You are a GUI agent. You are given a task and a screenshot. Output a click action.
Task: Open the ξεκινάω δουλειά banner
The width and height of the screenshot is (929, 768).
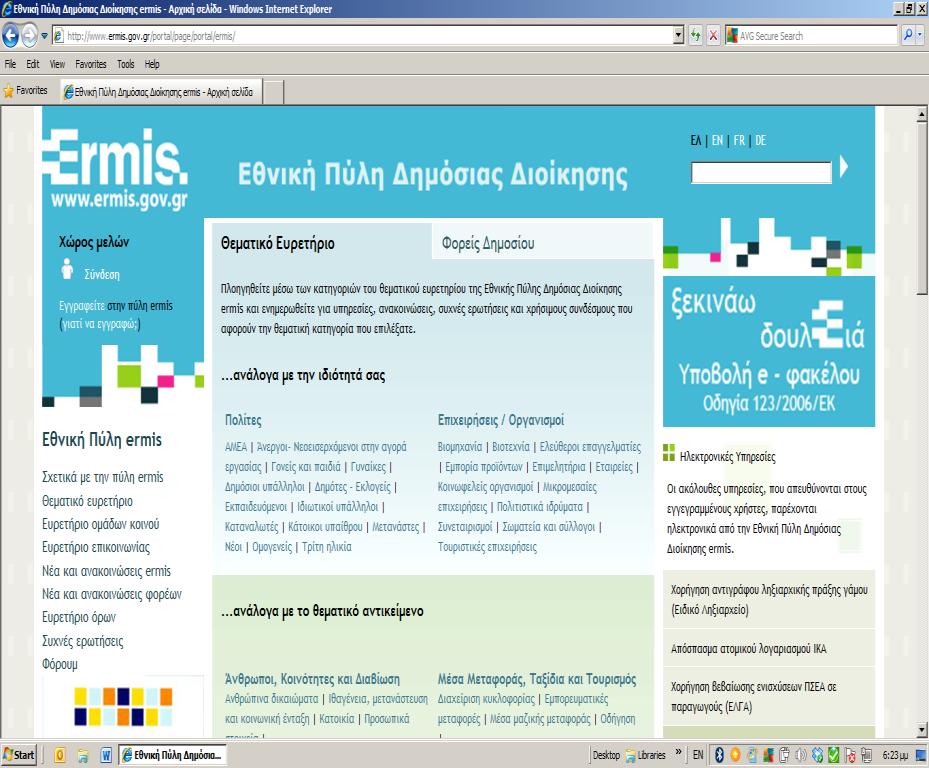click(768, 351)
